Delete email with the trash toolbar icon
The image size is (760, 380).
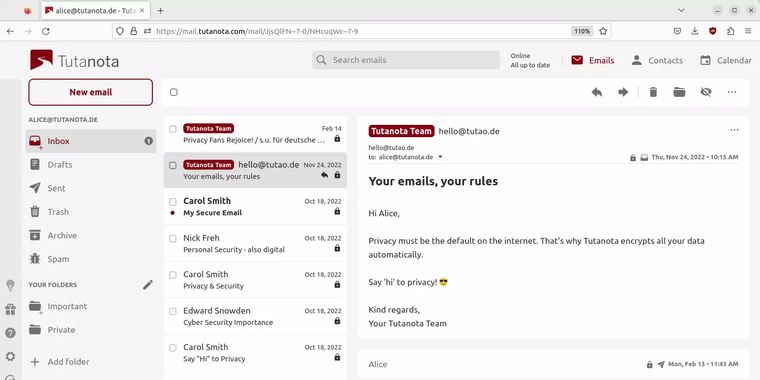click(x=653, y=92)
